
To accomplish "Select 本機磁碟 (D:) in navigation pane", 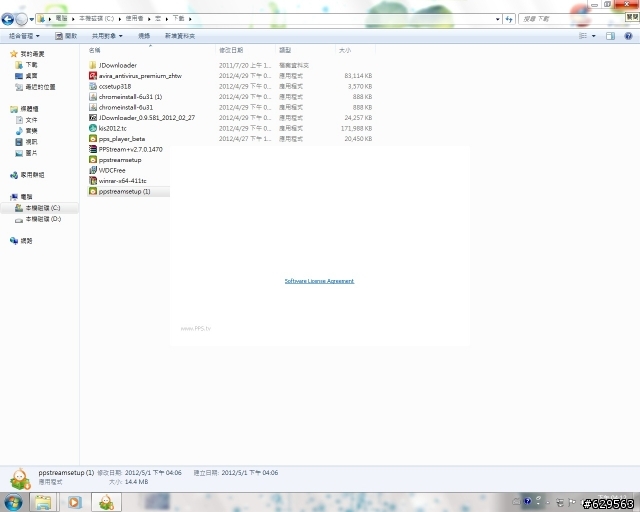I will point(43,219).
